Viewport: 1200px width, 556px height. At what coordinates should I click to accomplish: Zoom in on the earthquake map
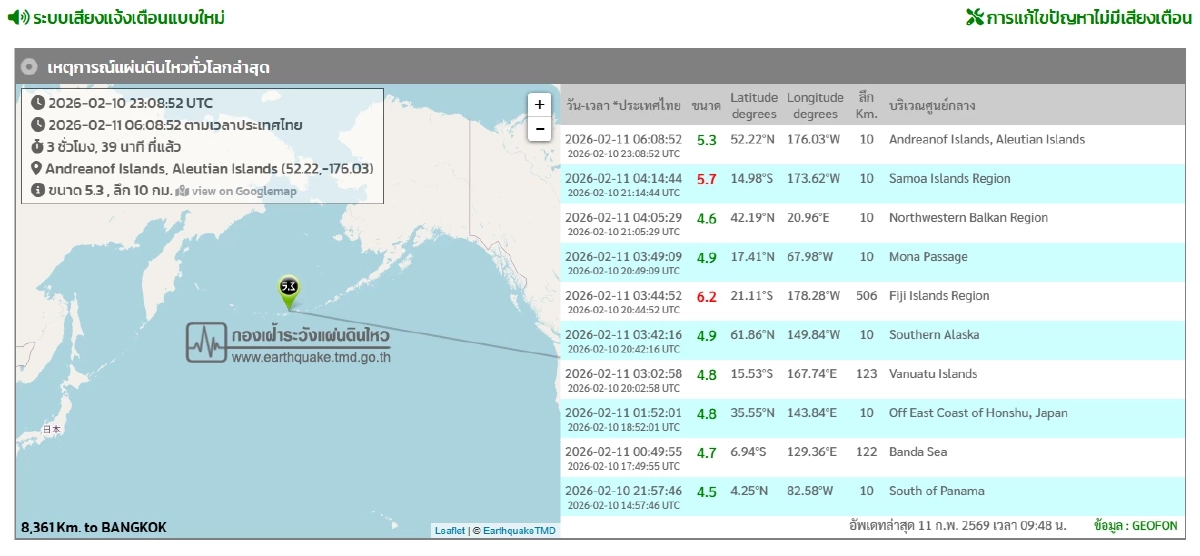coord(539,104)
